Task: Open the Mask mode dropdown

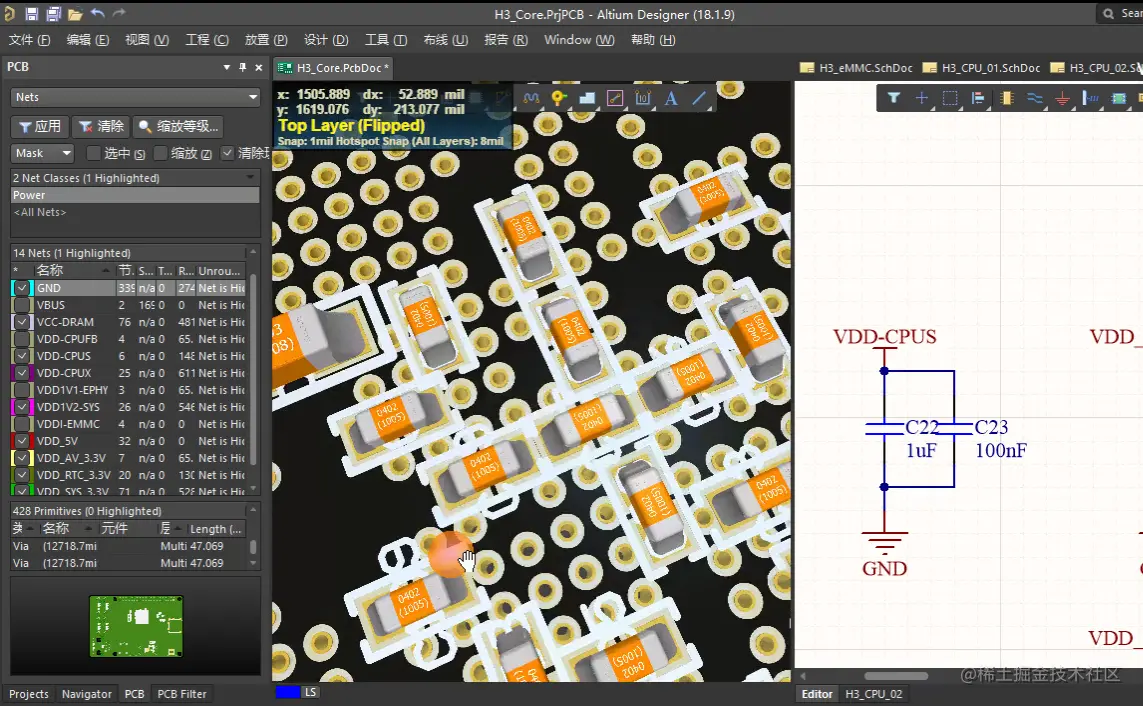Action: 43,153
